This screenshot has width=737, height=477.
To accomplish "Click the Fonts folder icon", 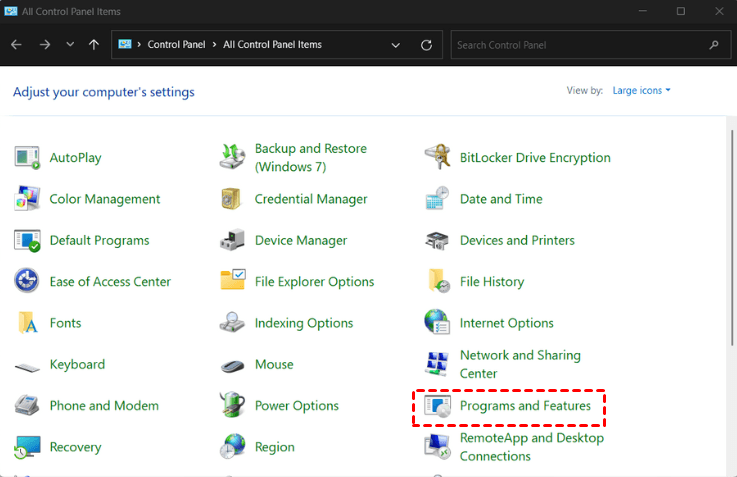I will [27, 323].
